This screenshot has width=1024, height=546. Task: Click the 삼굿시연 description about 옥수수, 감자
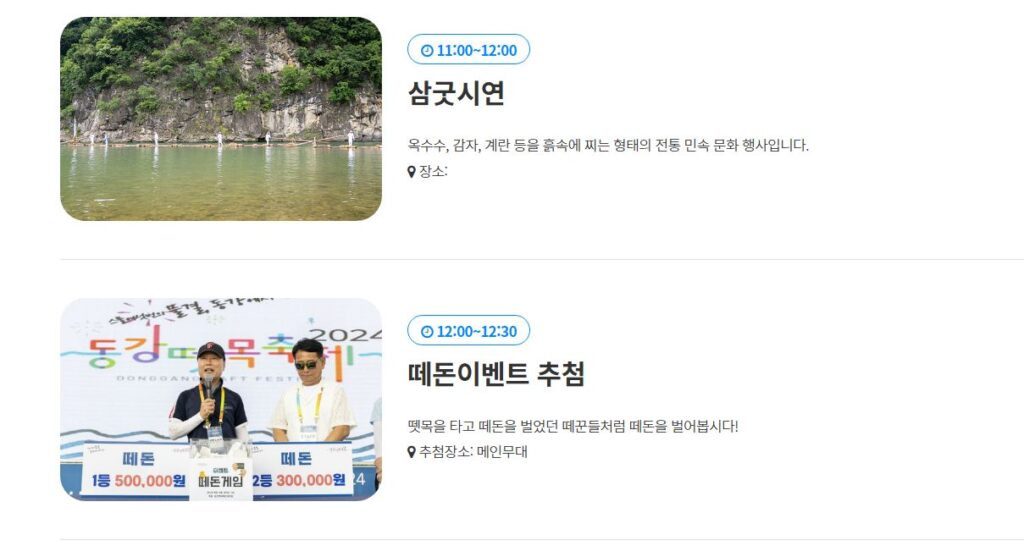tap(608, 145)
